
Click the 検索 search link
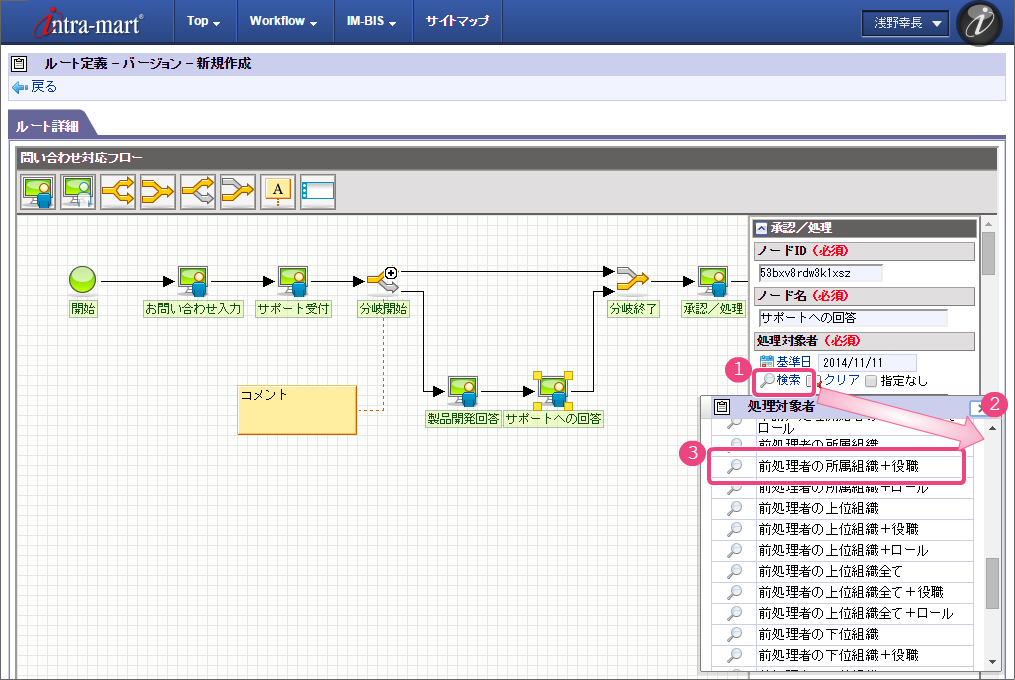click(788, 380)
